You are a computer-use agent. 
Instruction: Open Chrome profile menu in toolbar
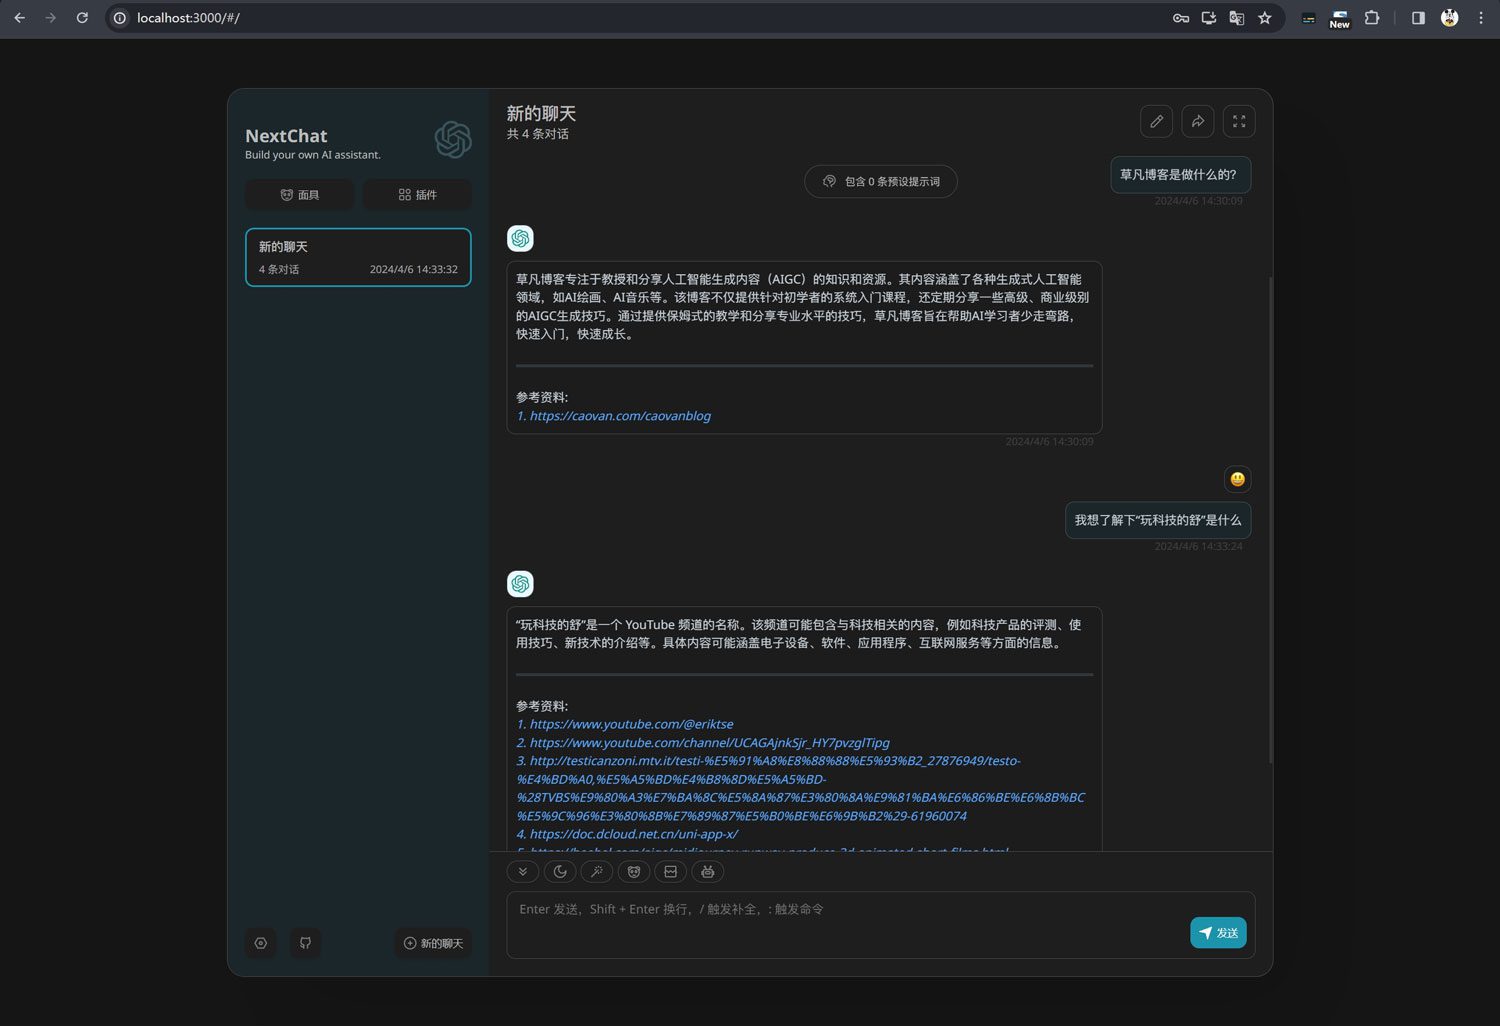[x=1448, y=17]
